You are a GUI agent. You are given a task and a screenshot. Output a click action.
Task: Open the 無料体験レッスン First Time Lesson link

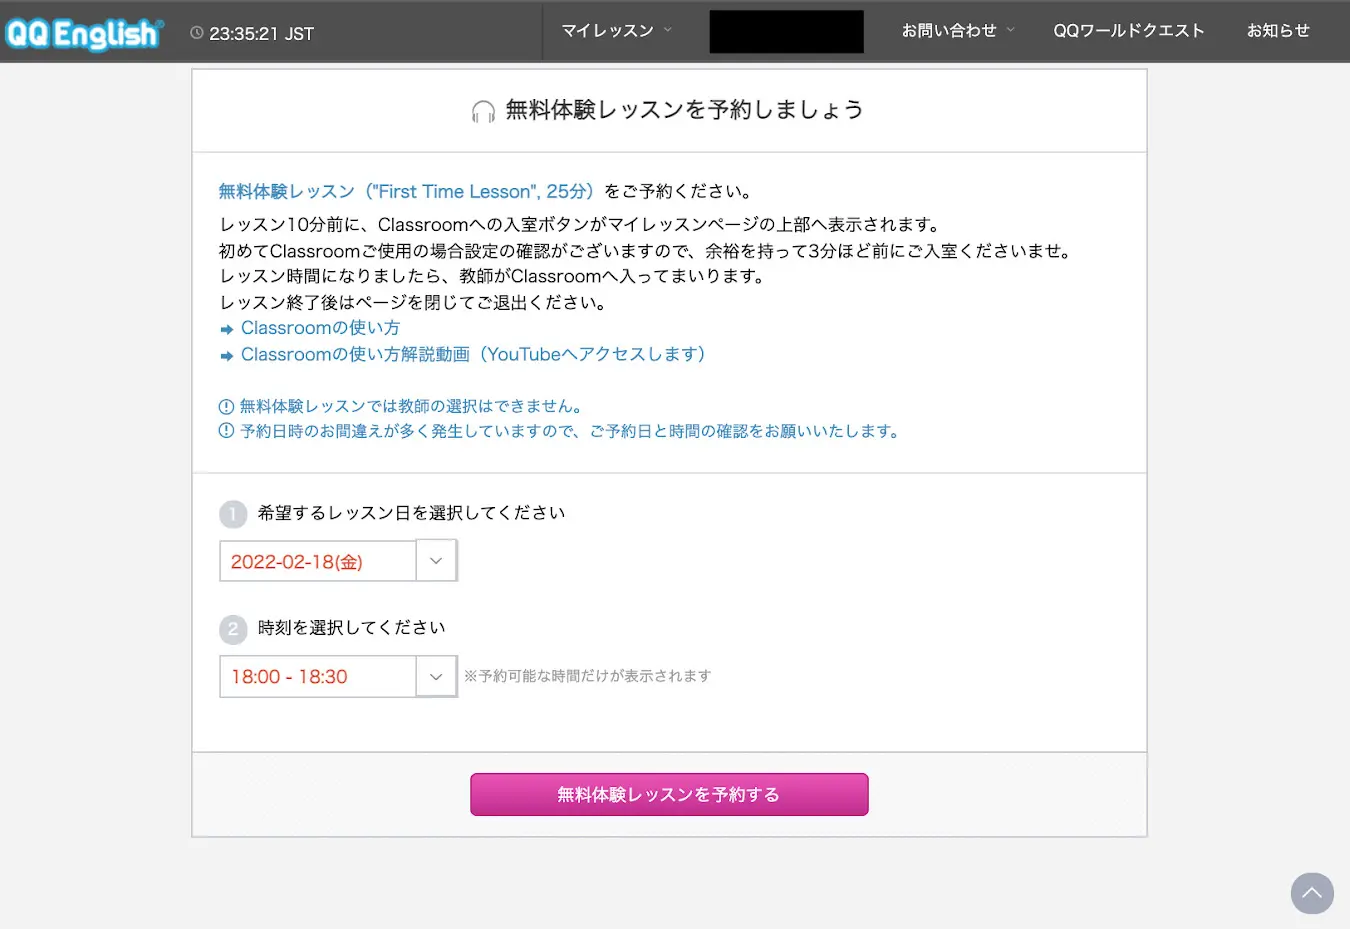click(407, 191)
